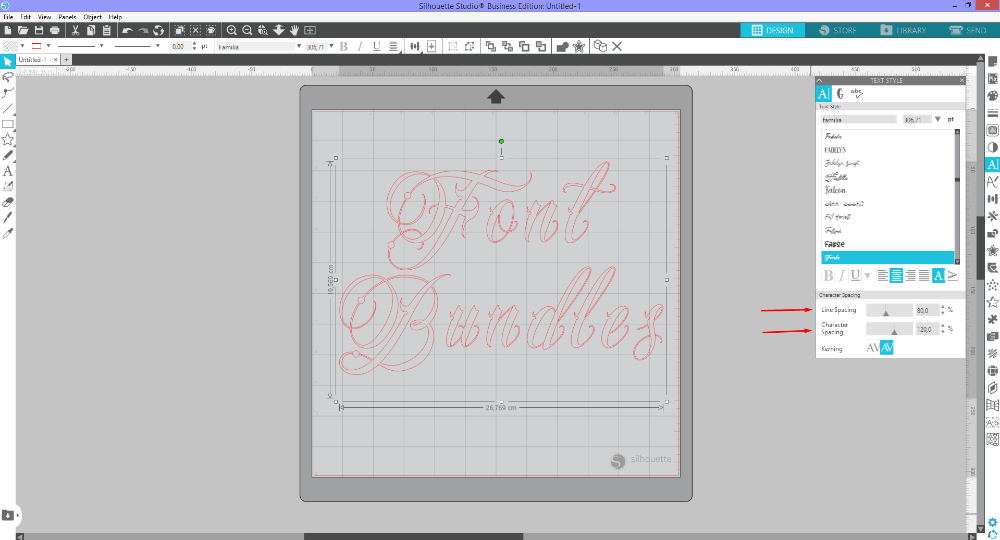The width and height of the screenshot is (1000, 540).
Task: Paste from clipboard icon
Action: pyautogui.click(x=107, y=30)
